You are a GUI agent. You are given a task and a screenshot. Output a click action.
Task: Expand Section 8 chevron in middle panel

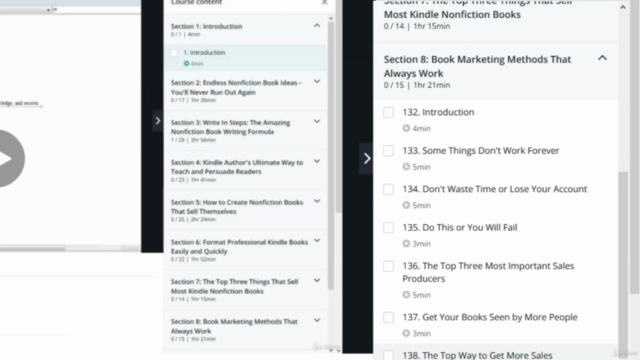click(x=317, y=320)
